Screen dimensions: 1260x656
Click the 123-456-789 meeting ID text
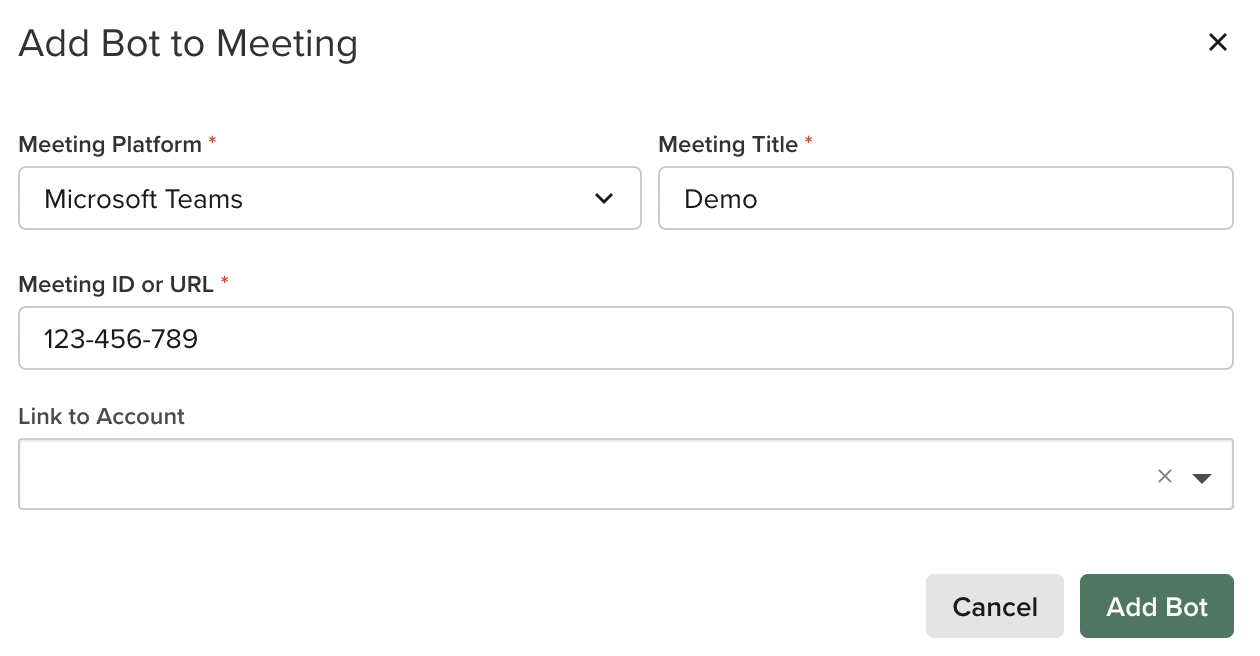121,338
